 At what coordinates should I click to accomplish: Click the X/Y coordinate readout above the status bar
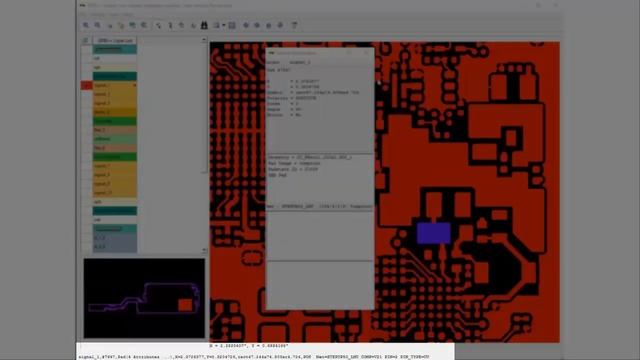[x=249, y=346]
